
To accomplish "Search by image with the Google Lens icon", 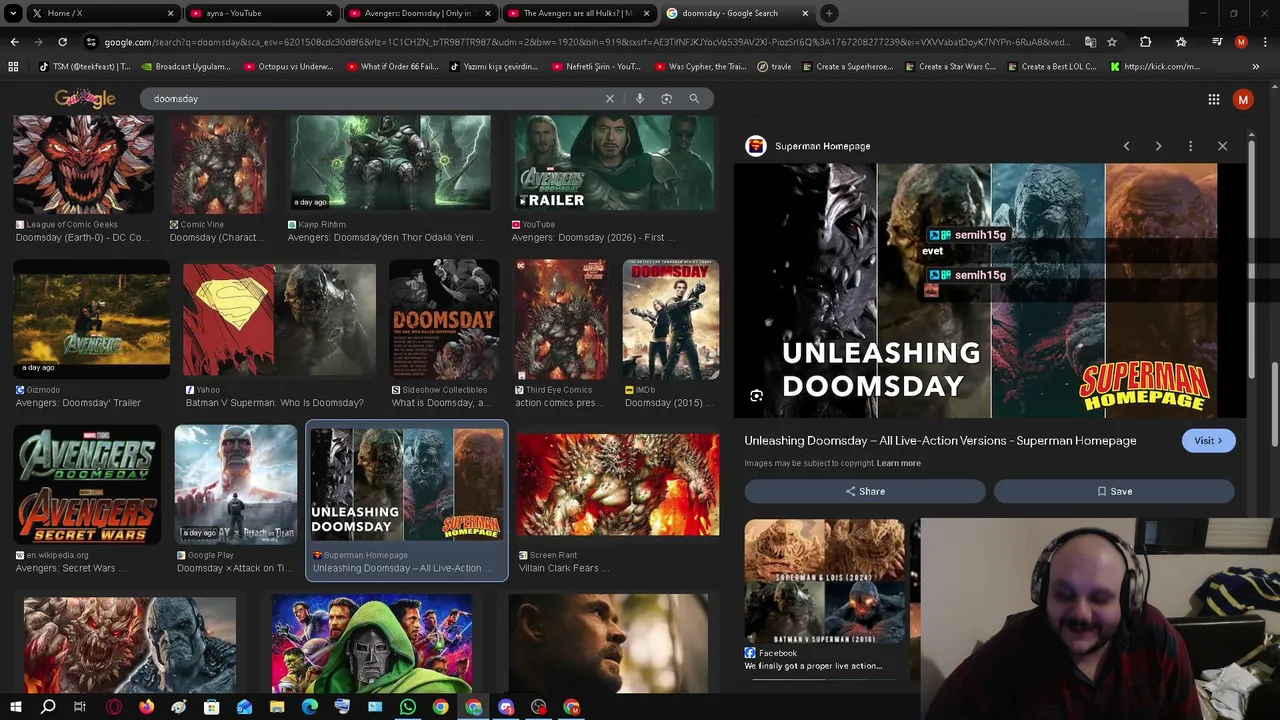I will 666,98.
